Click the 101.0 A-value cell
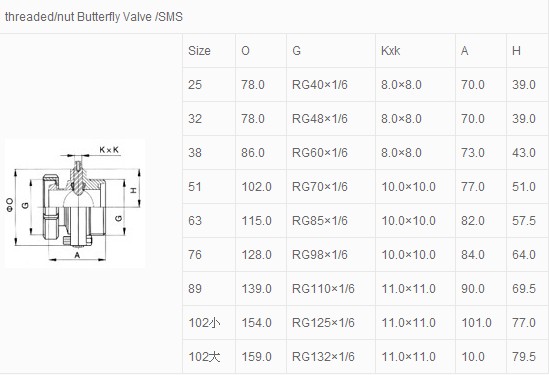 tap(481, 322)
